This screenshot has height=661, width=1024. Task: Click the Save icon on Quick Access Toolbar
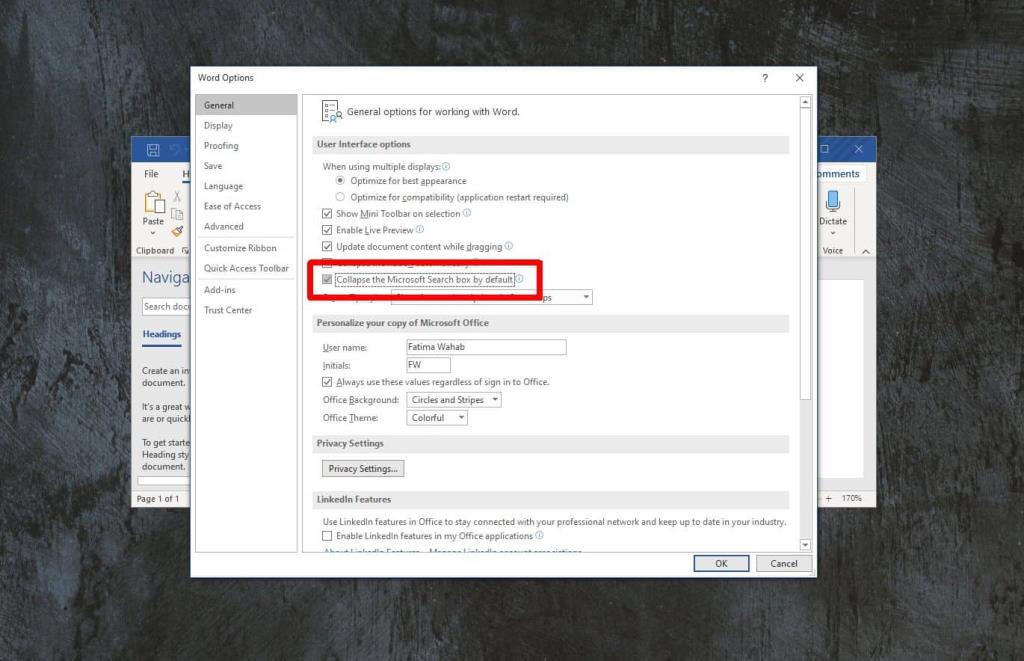pos(152,148)
